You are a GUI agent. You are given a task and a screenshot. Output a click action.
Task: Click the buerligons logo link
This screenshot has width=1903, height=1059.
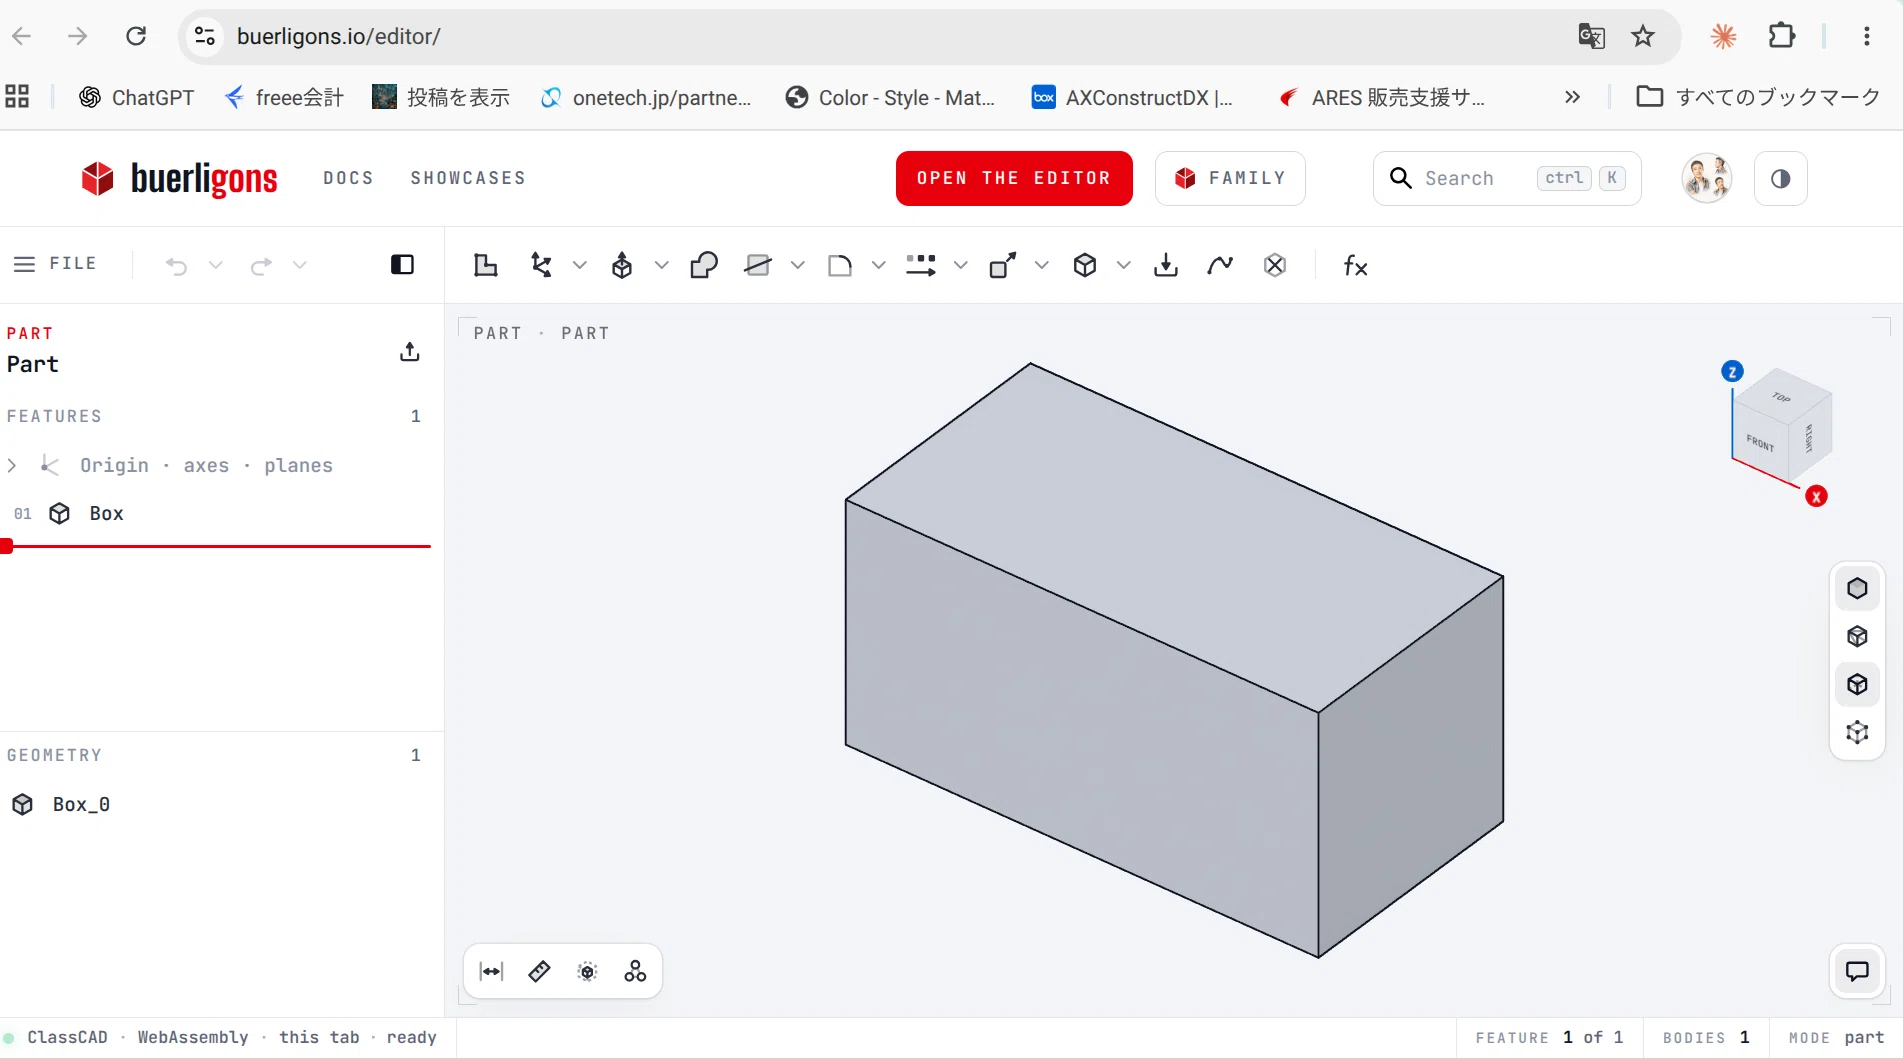coord(179,179)
